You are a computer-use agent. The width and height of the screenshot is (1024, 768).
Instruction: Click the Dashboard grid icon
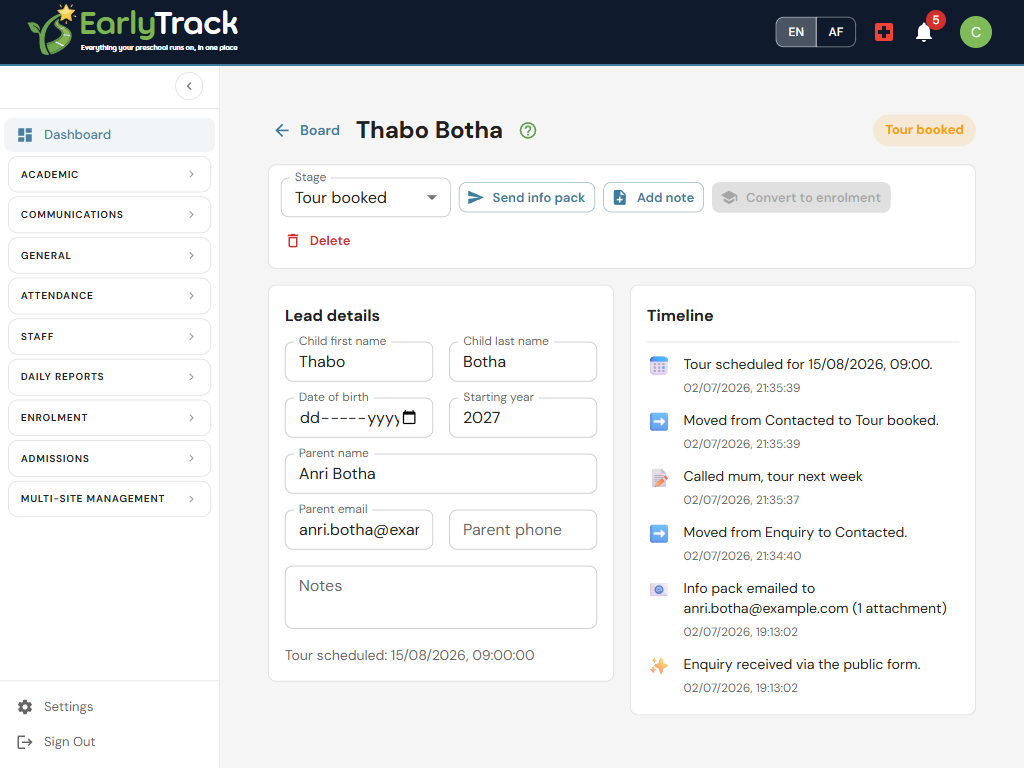25,135
